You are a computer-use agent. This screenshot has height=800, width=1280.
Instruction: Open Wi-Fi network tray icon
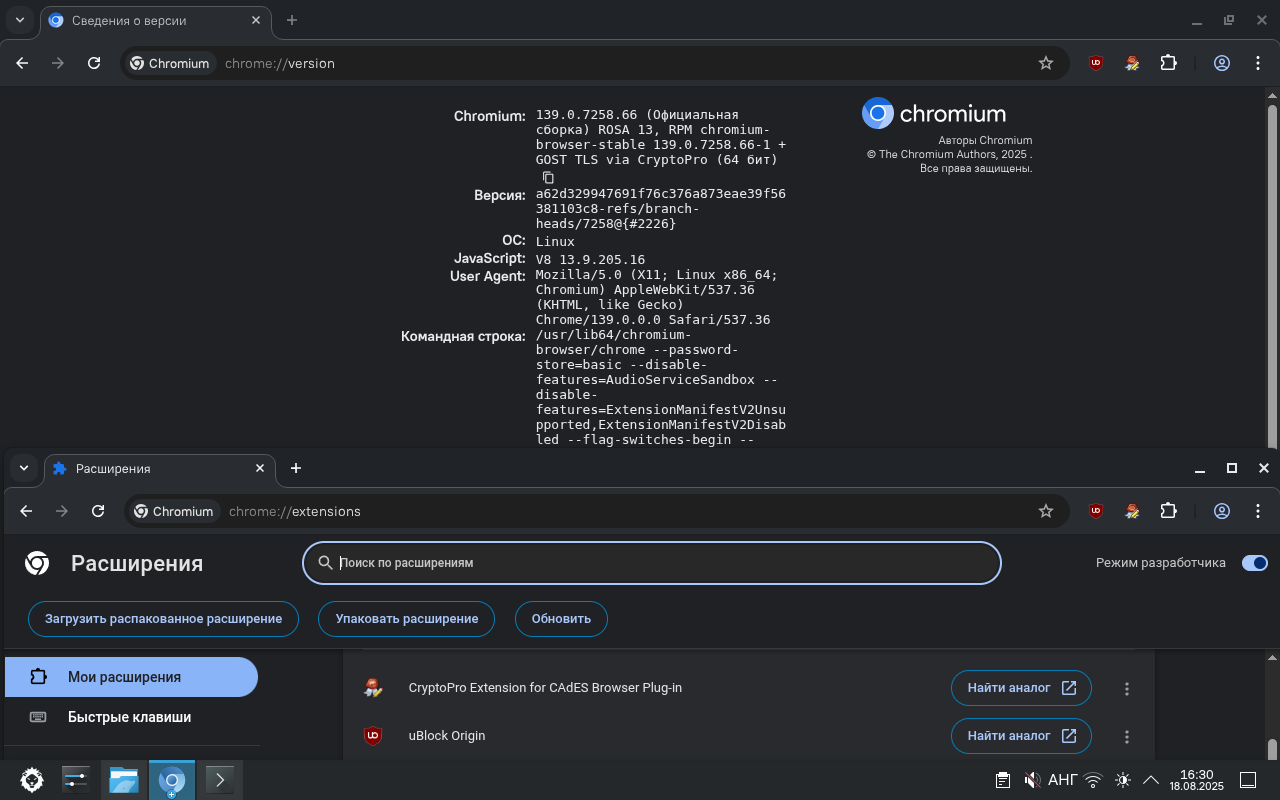point(1093,780)
